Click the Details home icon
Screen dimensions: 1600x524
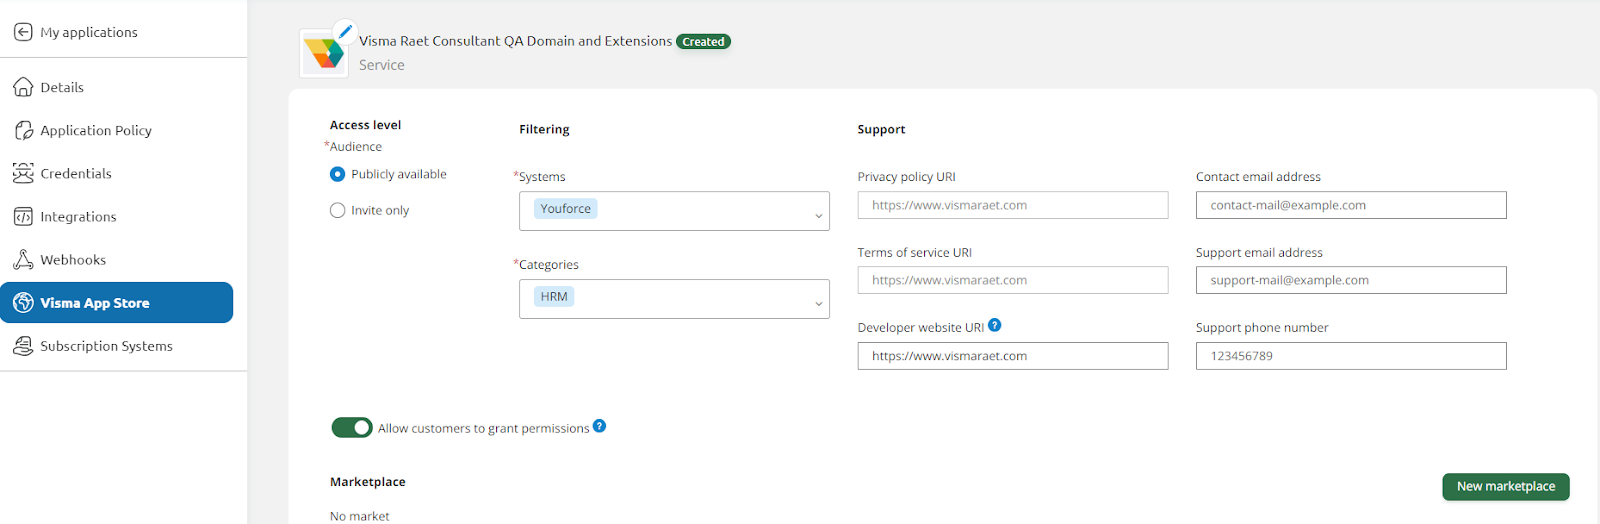23,87
